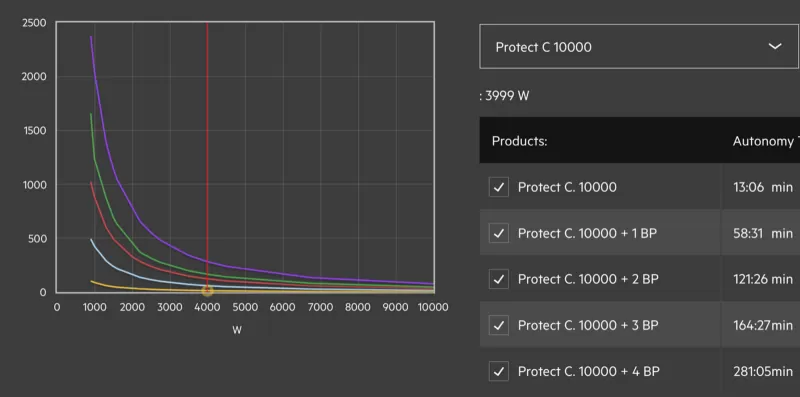
Task: Click the 13:06 min autonomy value
Action: tap(763, 187)
